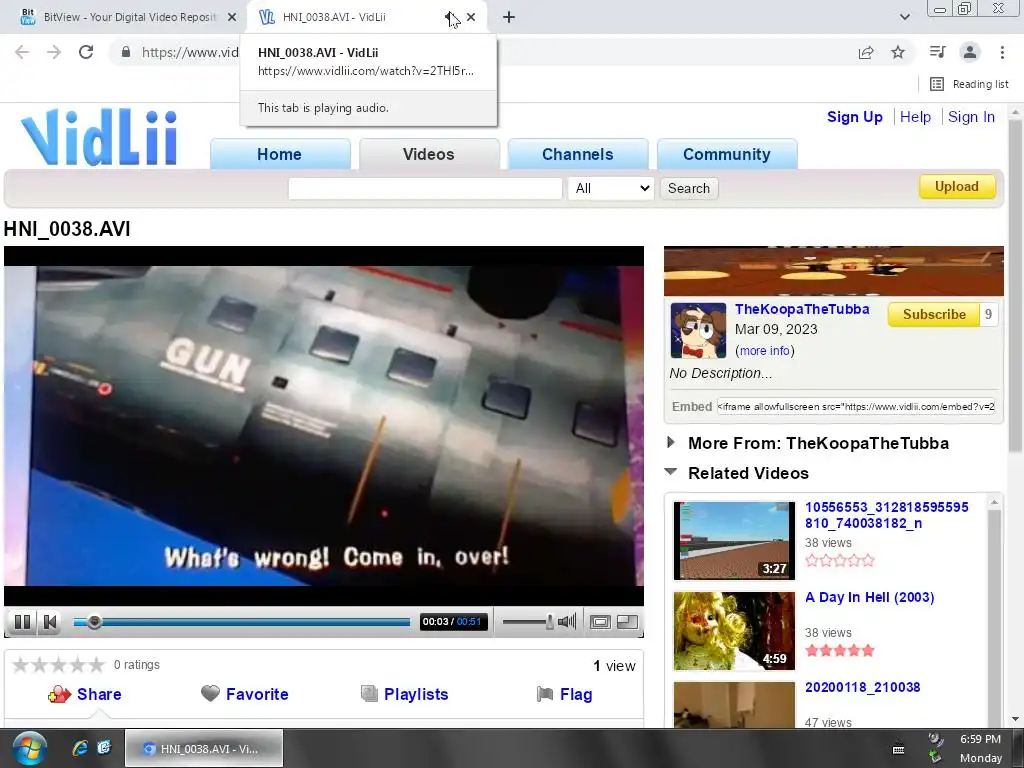Open the taskbar on-screen keyboard icon
Screen dimensions: 1024x768
tap(899, 749)
